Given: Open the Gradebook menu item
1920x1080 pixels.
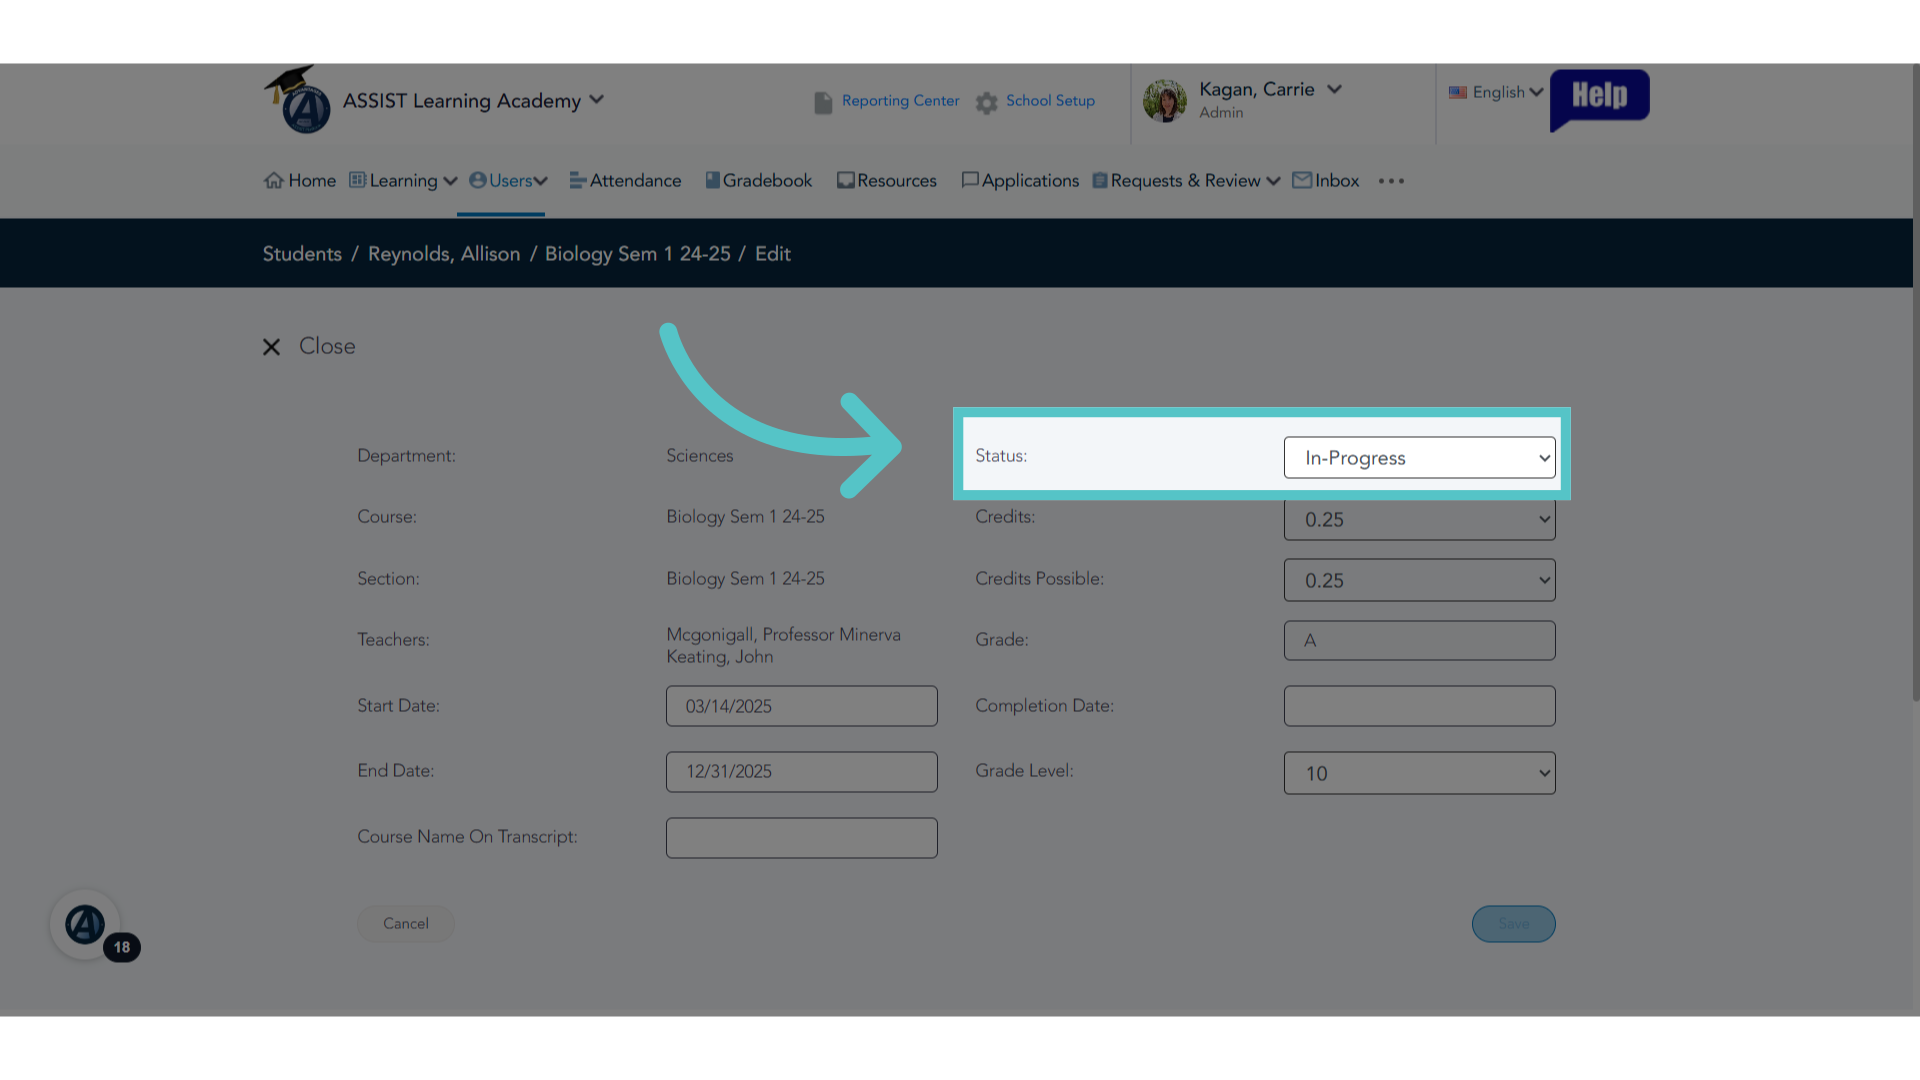Looking at the screenshot, I should [759, 181].
